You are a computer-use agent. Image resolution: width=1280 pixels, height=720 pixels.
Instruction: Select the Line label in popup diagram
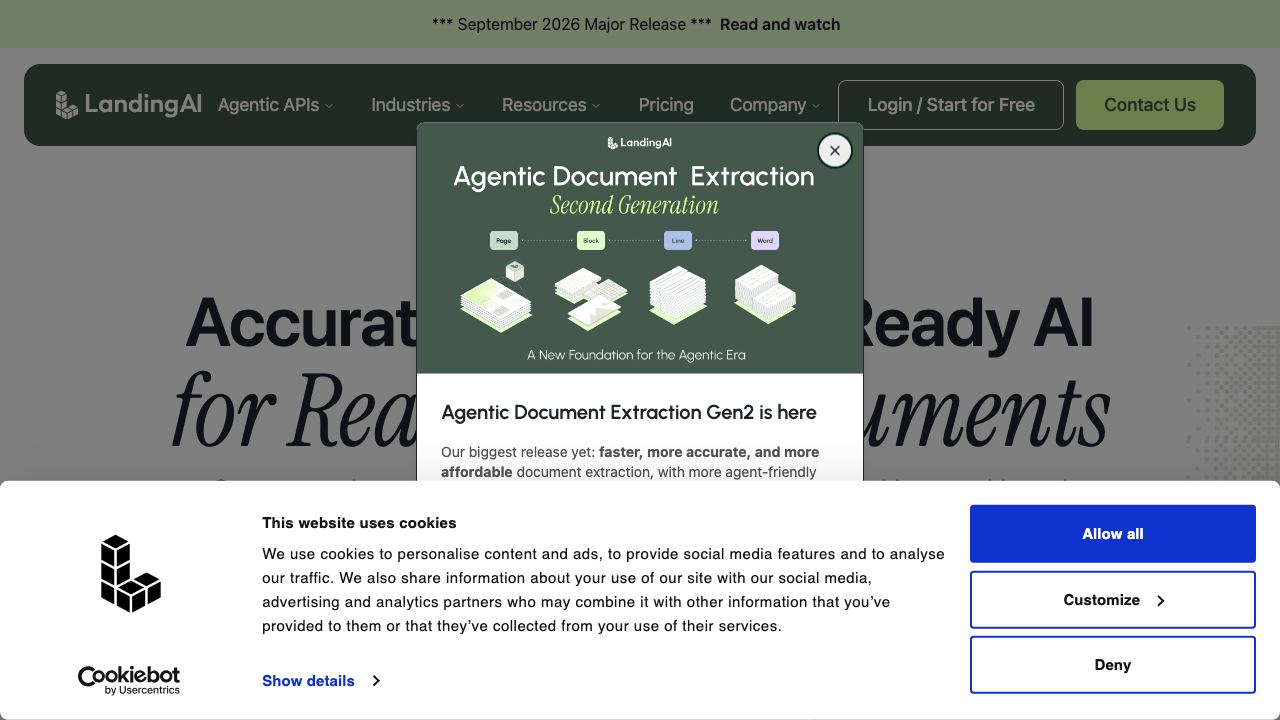(678, 241)
